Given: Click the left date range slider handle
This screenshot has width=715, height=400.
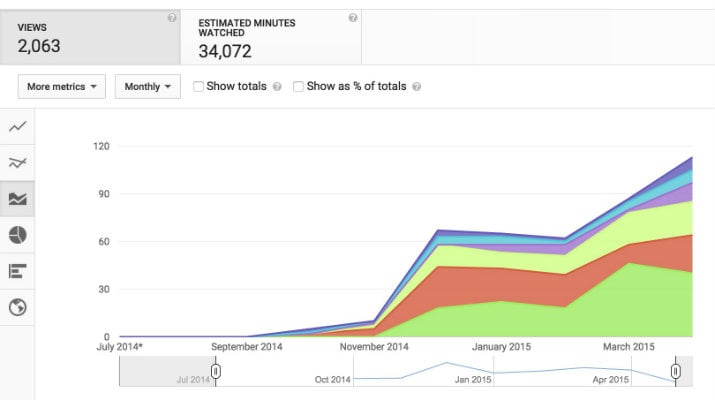Looking at the screenshot, I should point(215,372).
